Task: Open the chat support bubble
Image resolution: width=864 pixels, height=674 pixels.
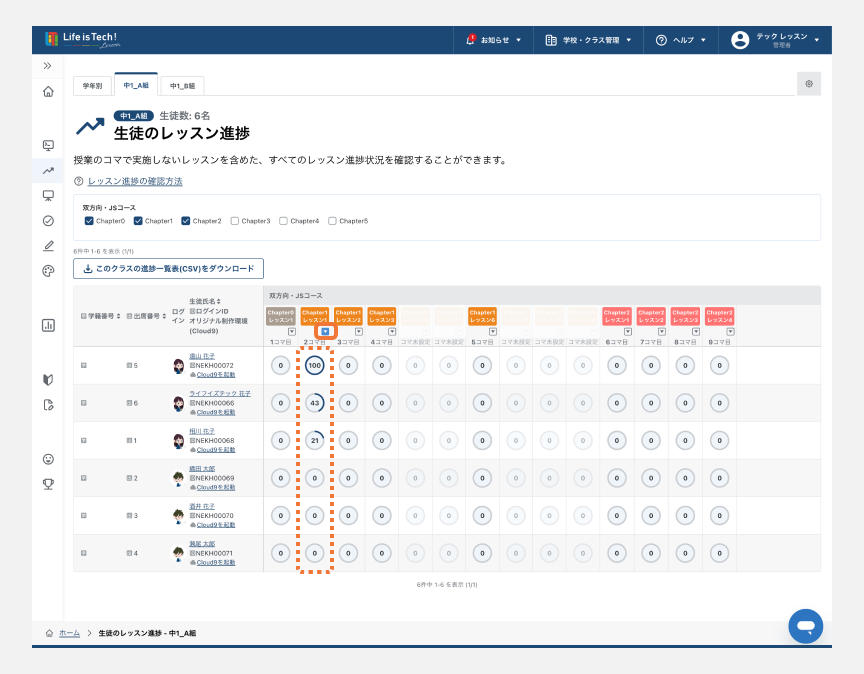Action: click(805, 625)
